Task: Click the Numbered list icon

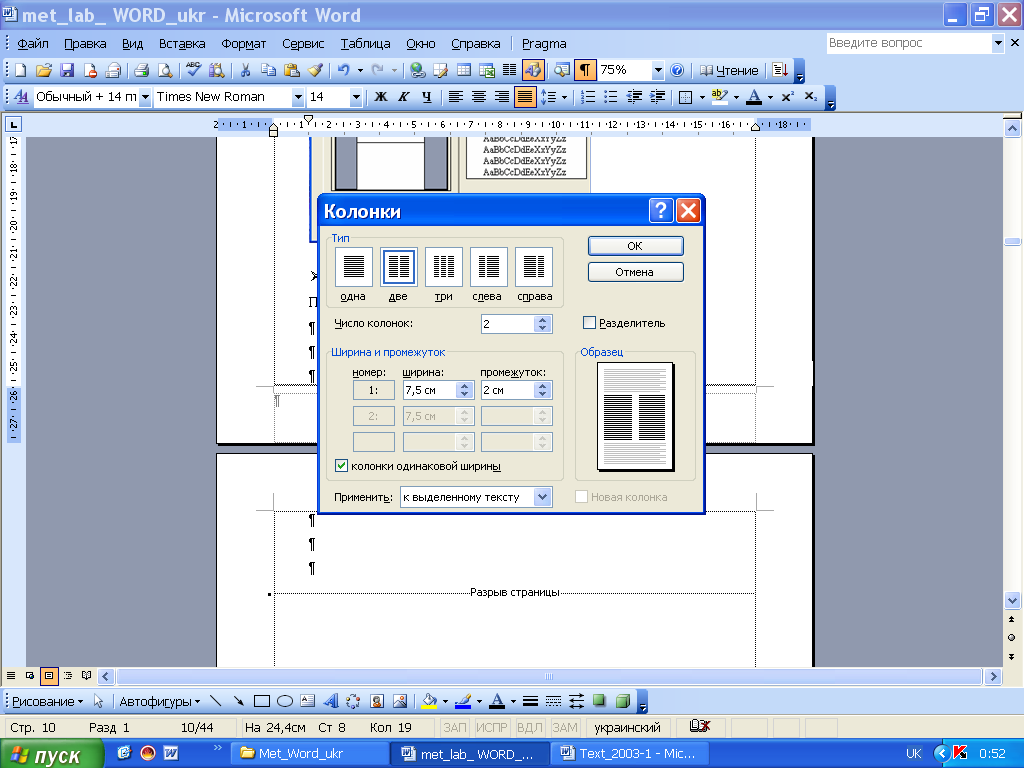Action: pos(588,97)
